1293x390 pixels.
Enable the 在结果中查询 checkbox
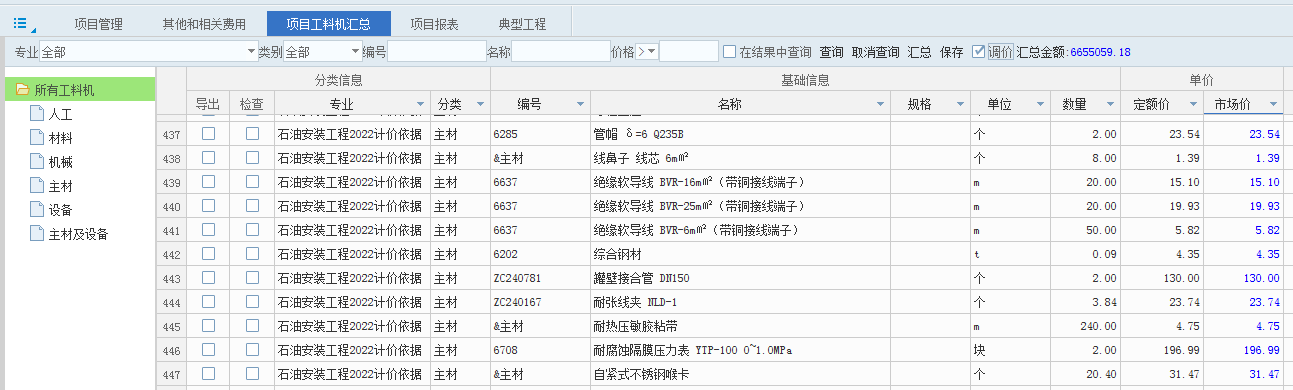730,51
